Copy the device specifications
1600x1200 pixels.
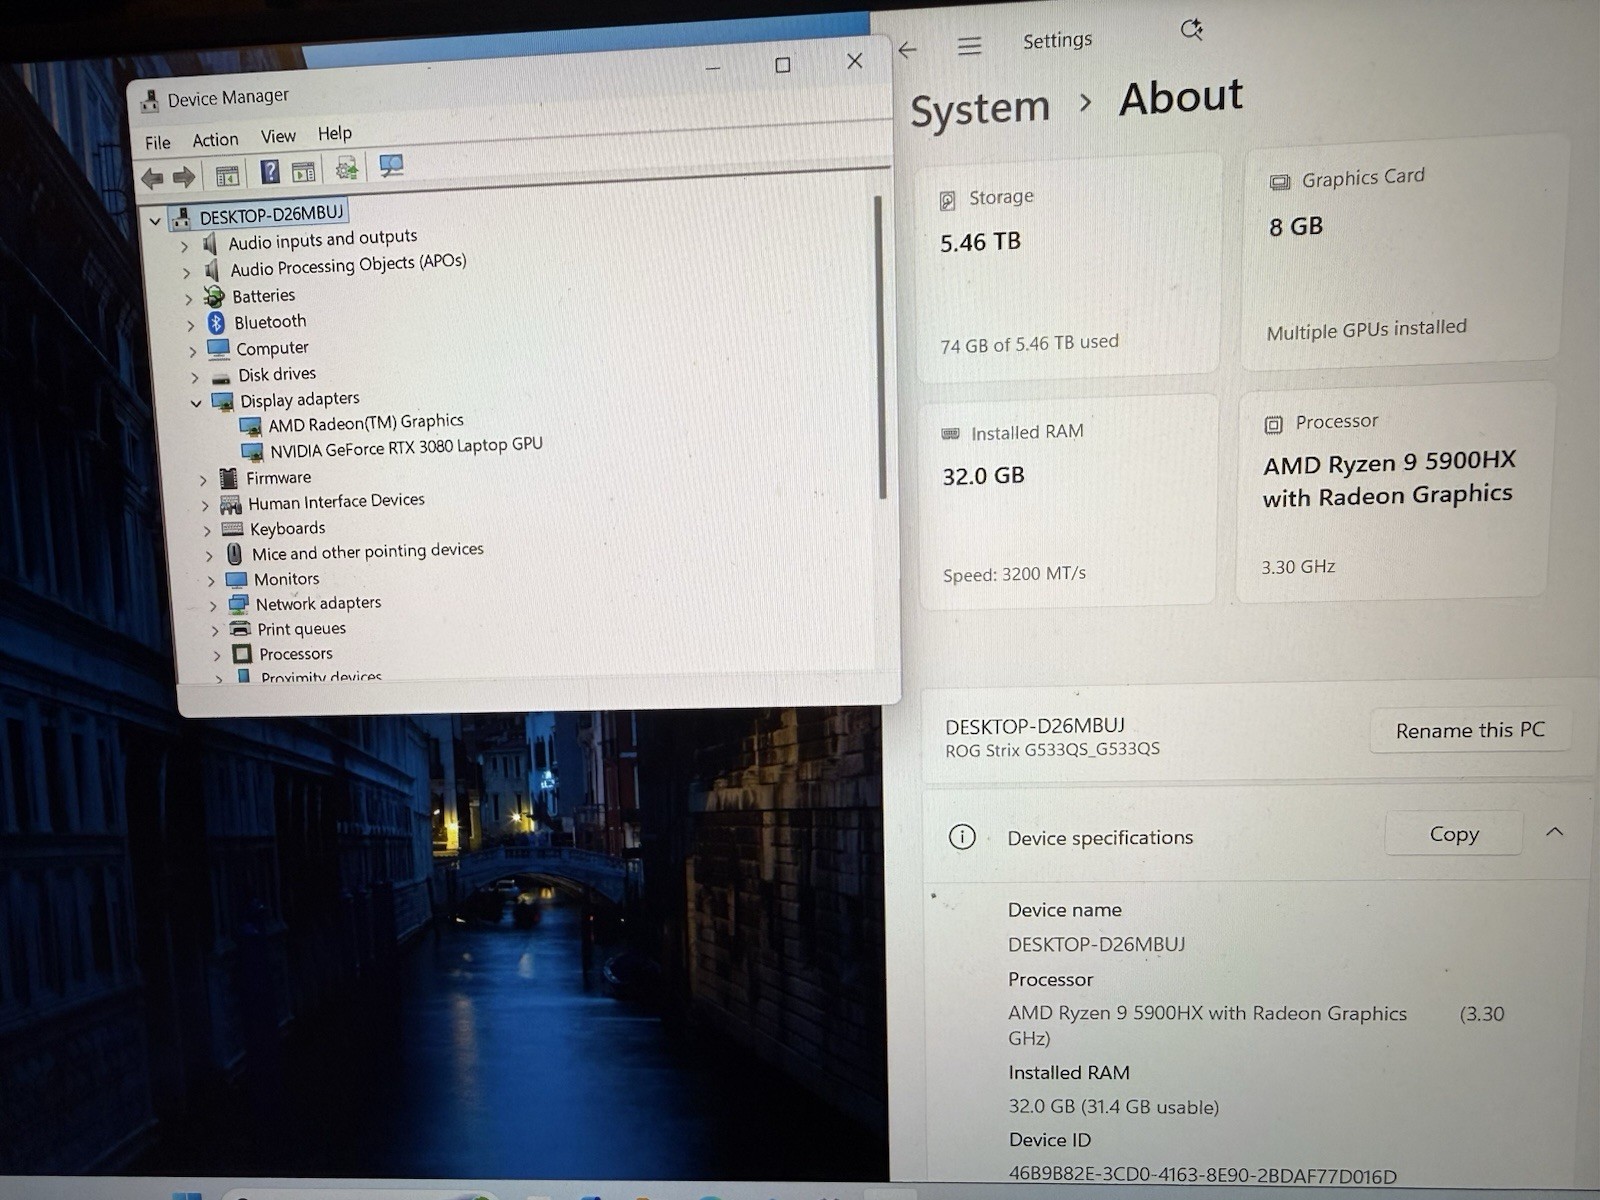click(x=1453, y=833)
